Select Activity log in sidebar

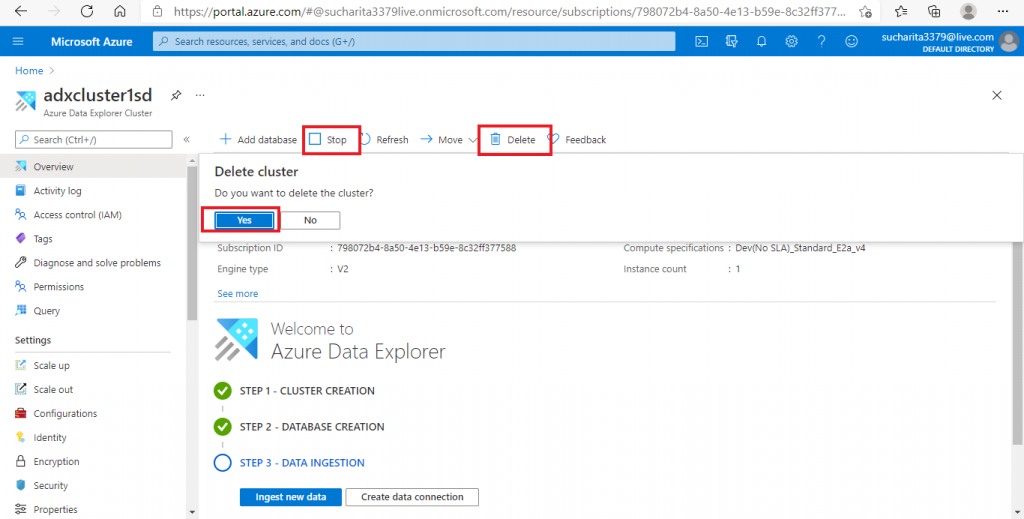tap(57, 191)
